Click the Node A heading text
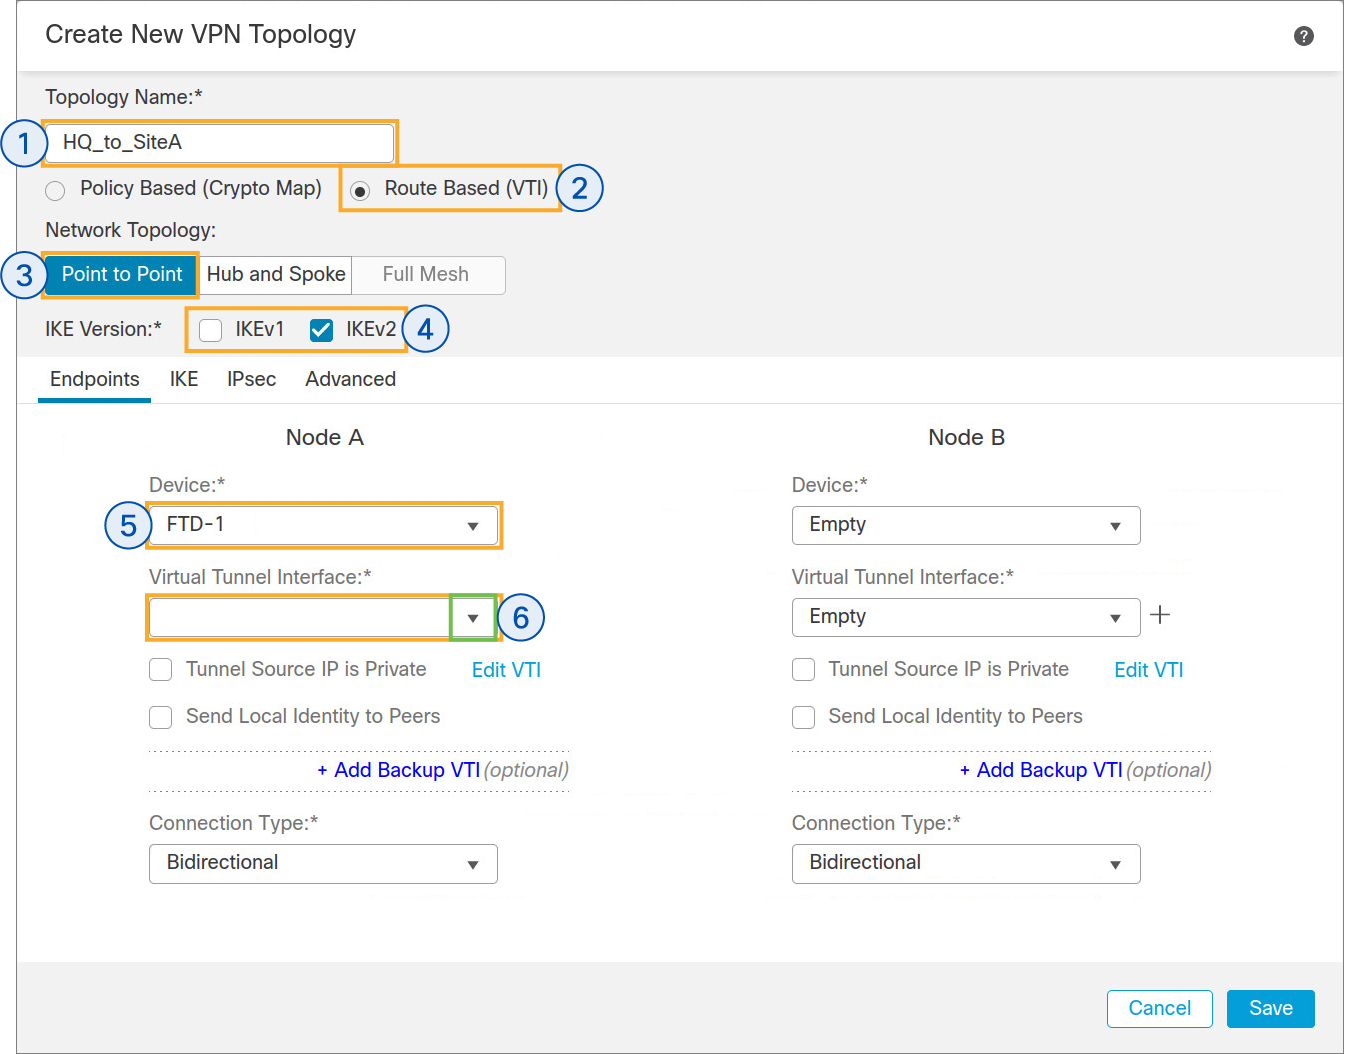Screen dimensions: 1345x1054 point(325,438)
